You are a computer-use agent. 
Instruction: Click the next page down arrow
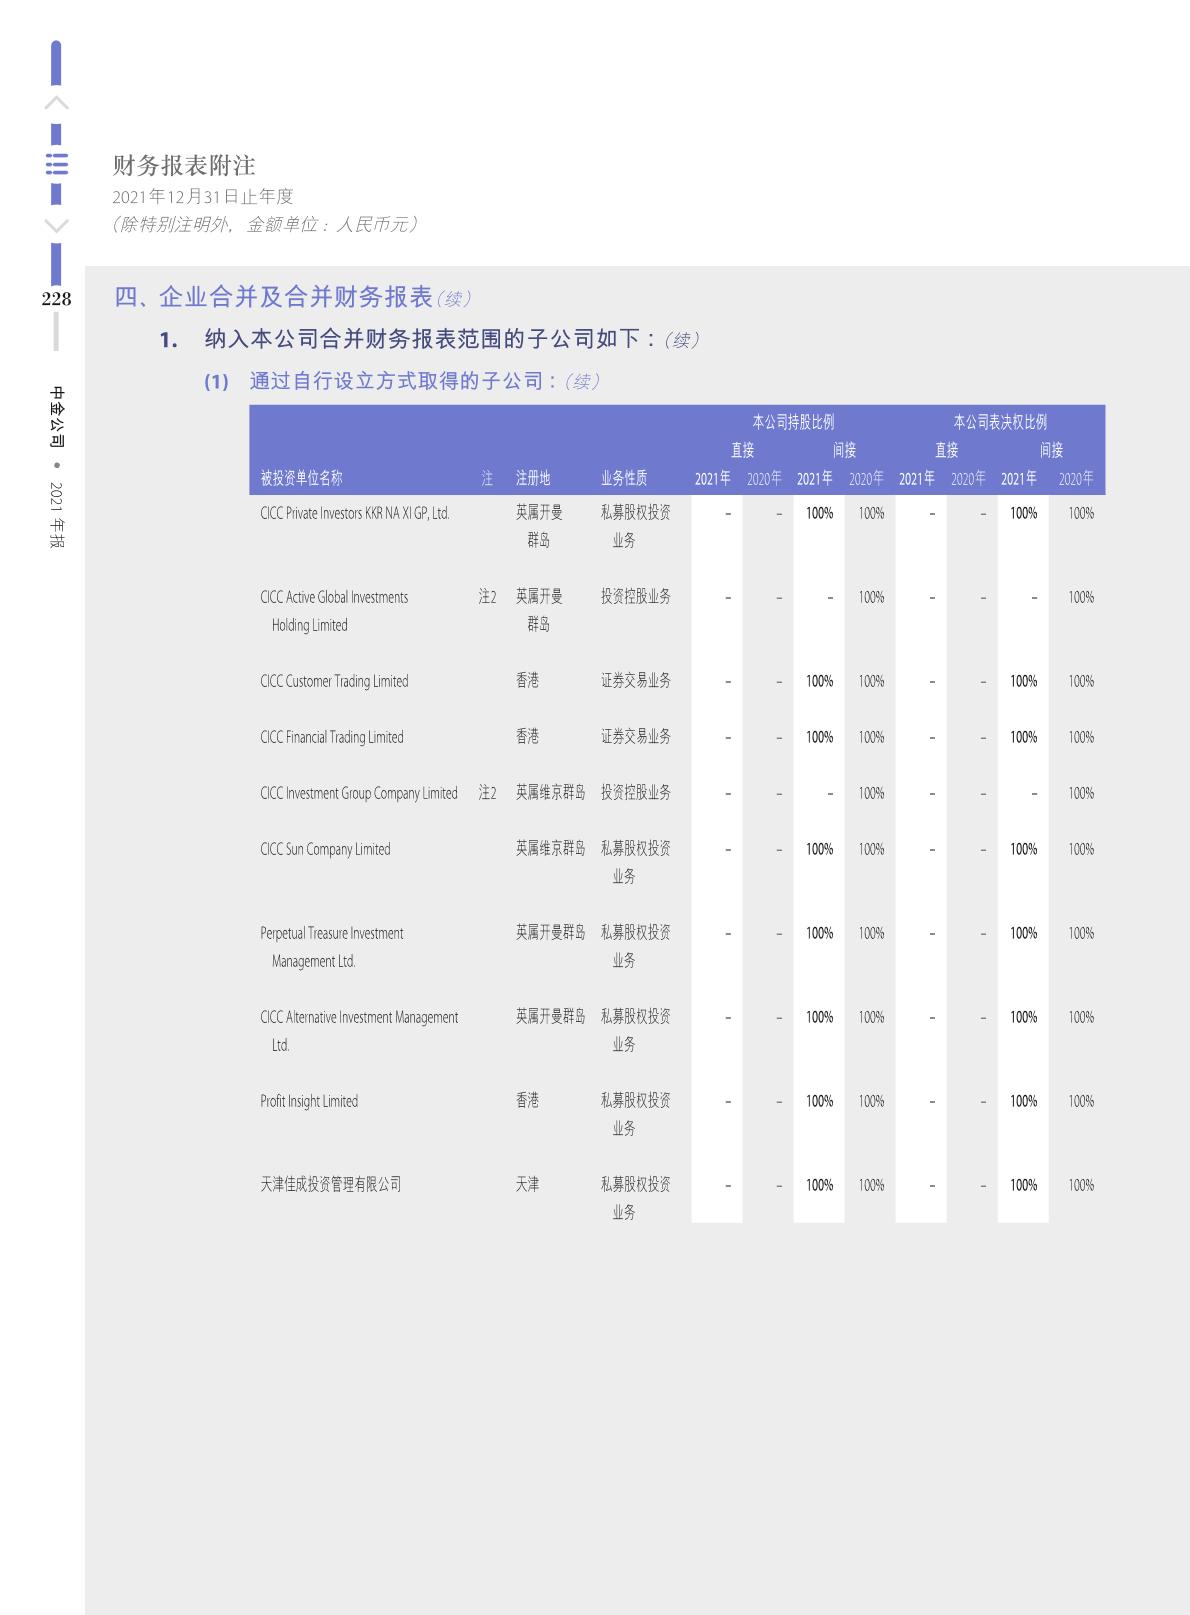click(x=57, y=225)
